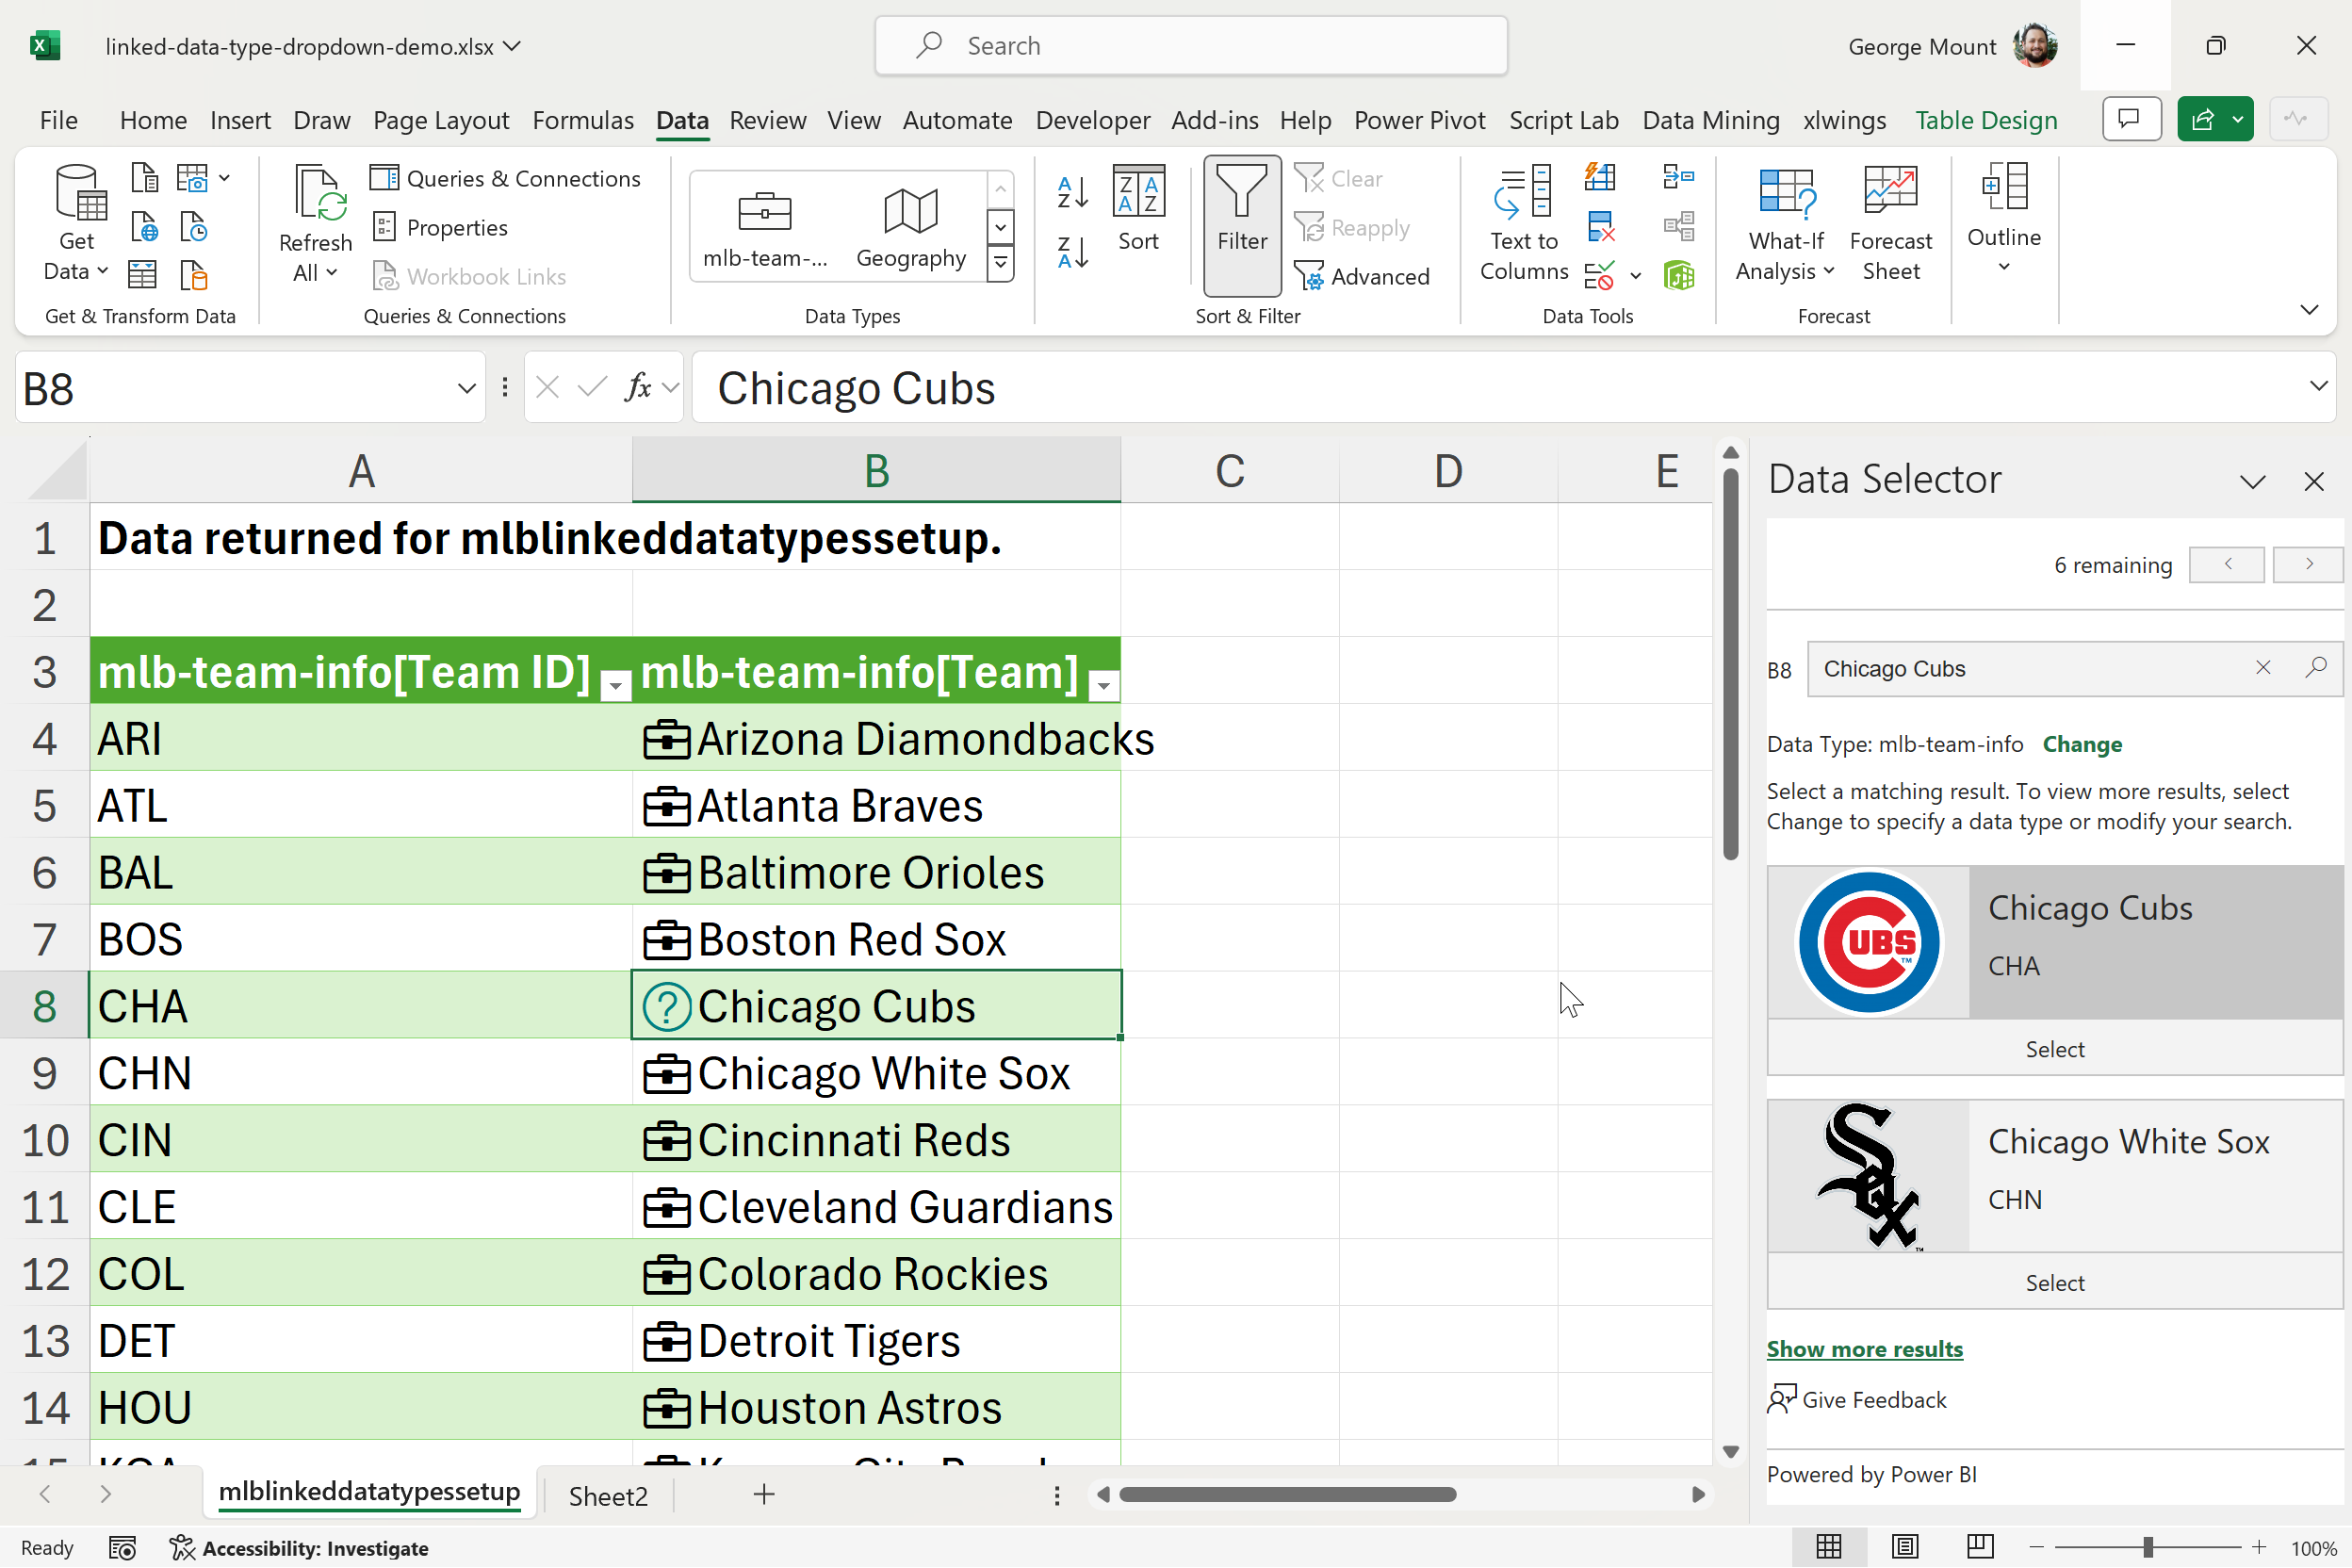This screenshot has height=1568, width=2352.
Task: Click the Sort A to Z icon
Action: point(1072,192)
